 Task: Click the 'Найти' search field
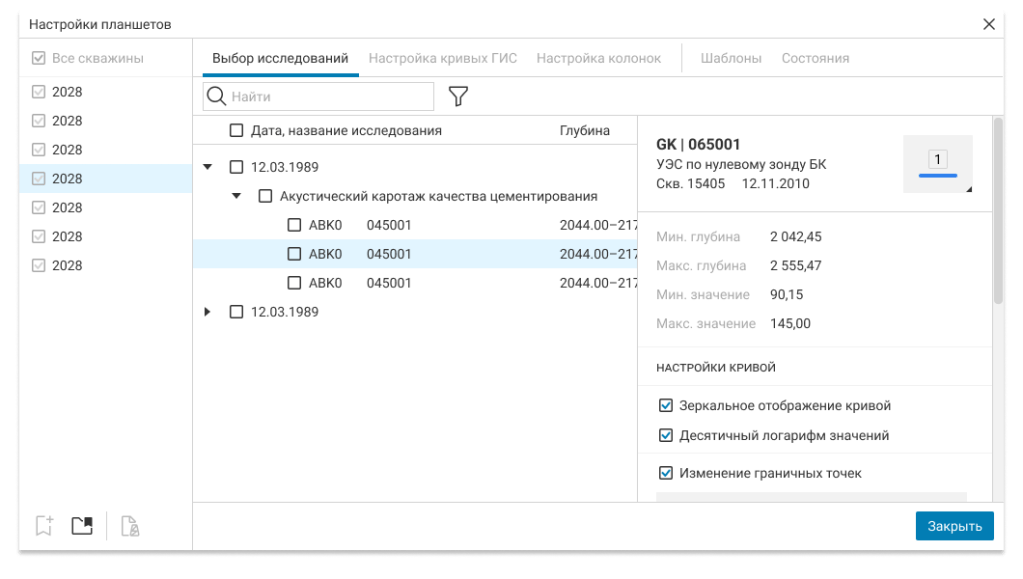pos(330,97)
